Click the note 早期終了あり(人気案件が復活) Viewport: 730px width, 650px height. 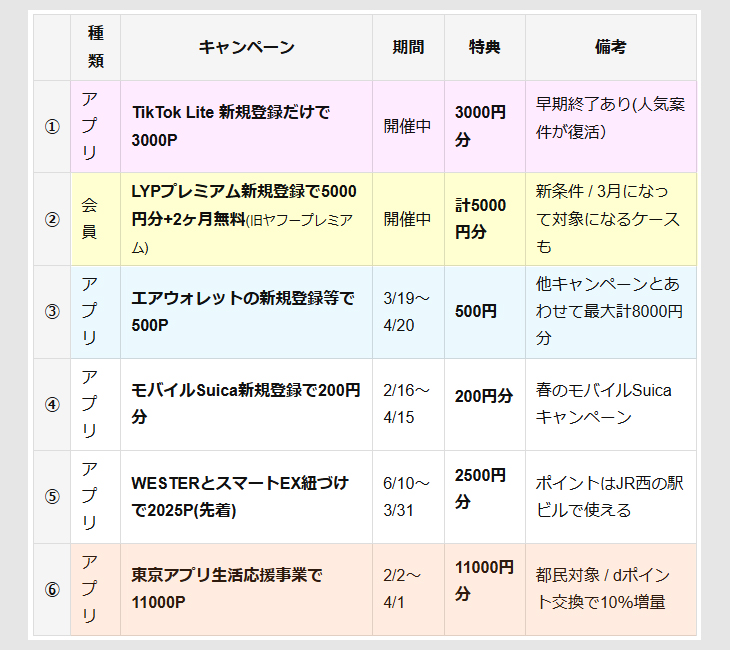pos(610,118)
